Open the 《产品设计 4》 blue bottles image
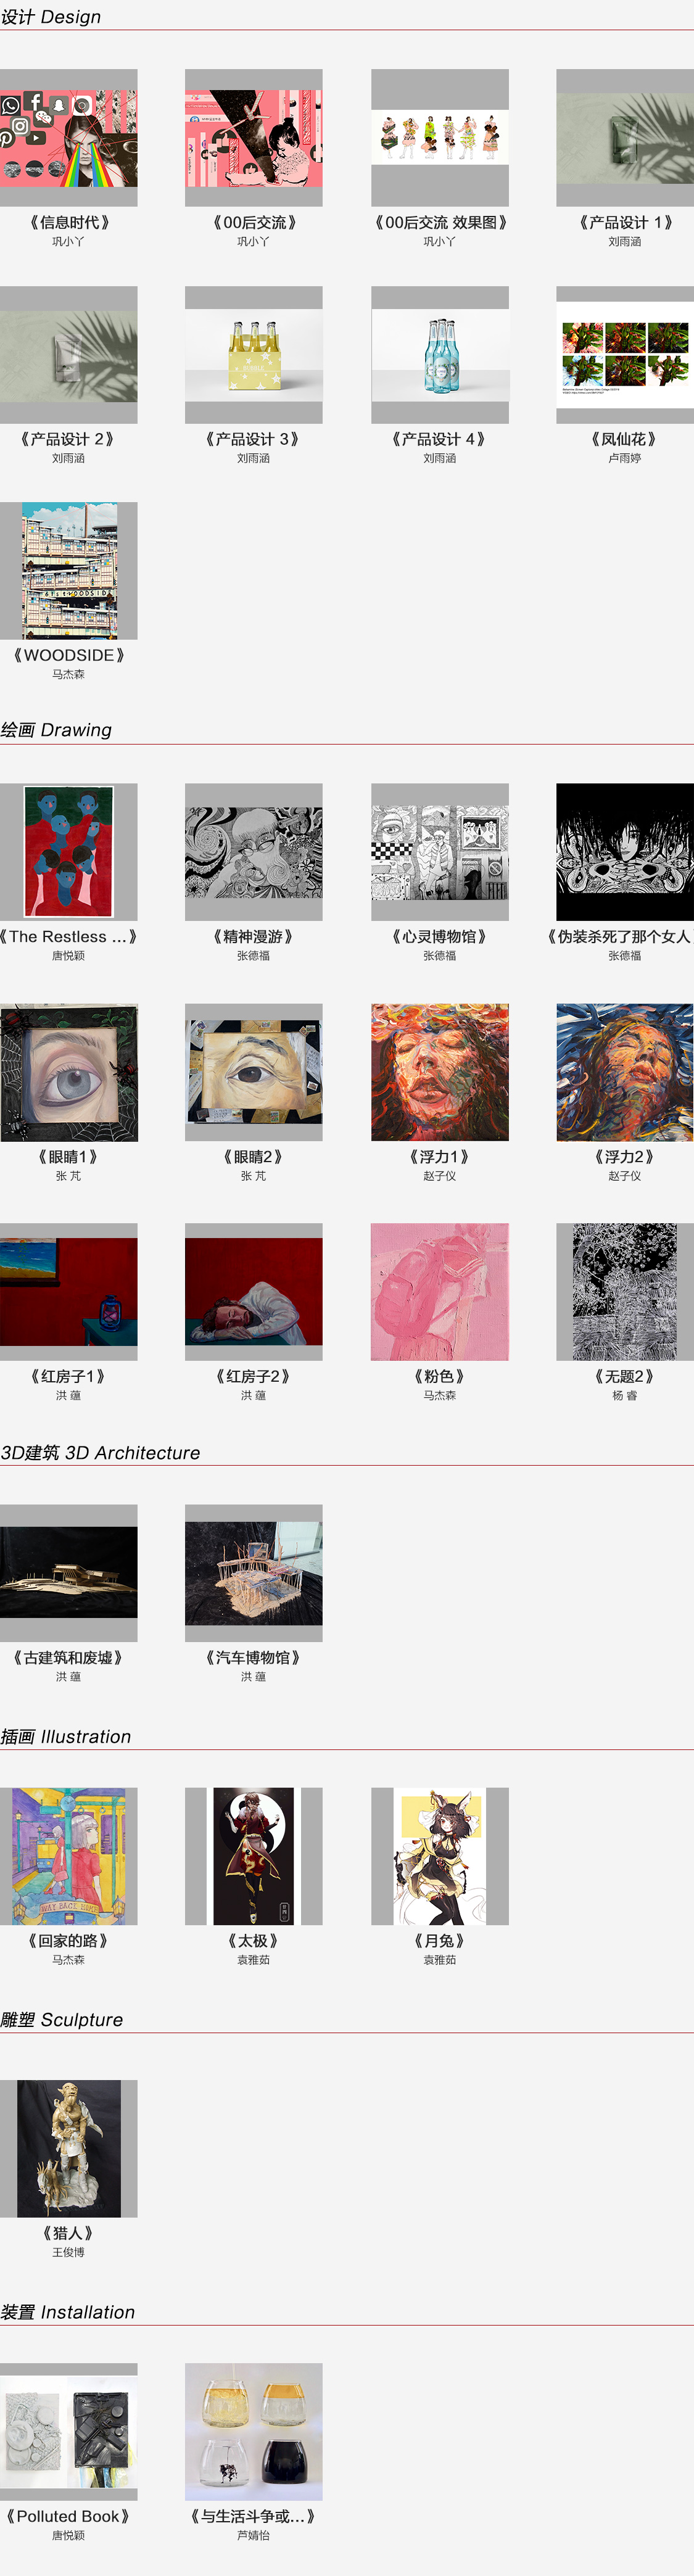694x2576 pixels. click(x=440, y=355)
